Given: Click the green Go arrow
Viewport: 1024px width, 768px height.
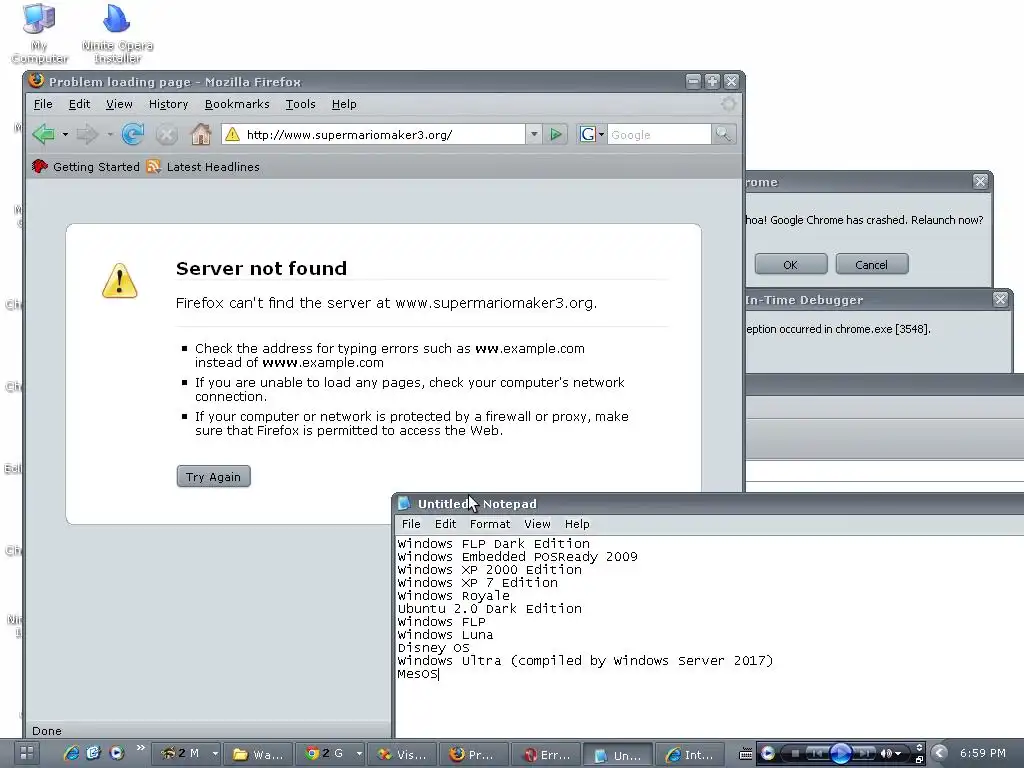Looking at the screenshot, I should point(556,135).
